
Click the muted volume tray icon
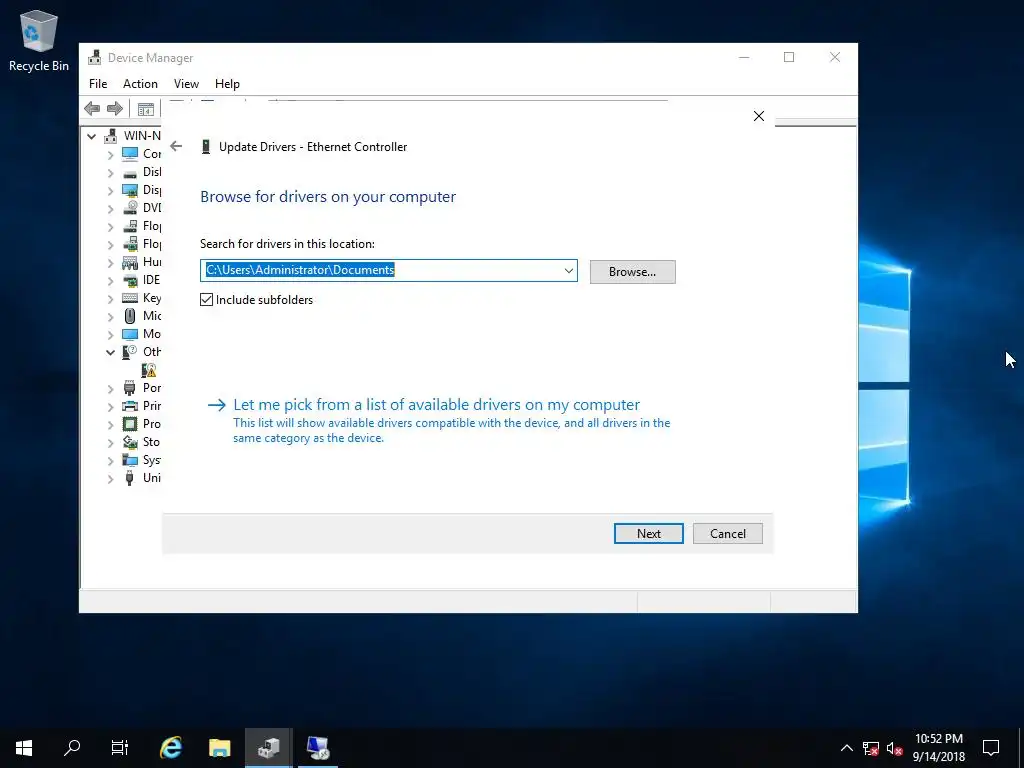(x=895, y=748)
